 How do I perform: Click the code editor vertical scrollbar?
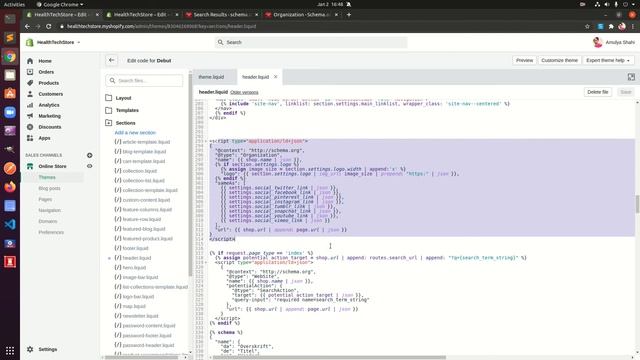[637, 204]
